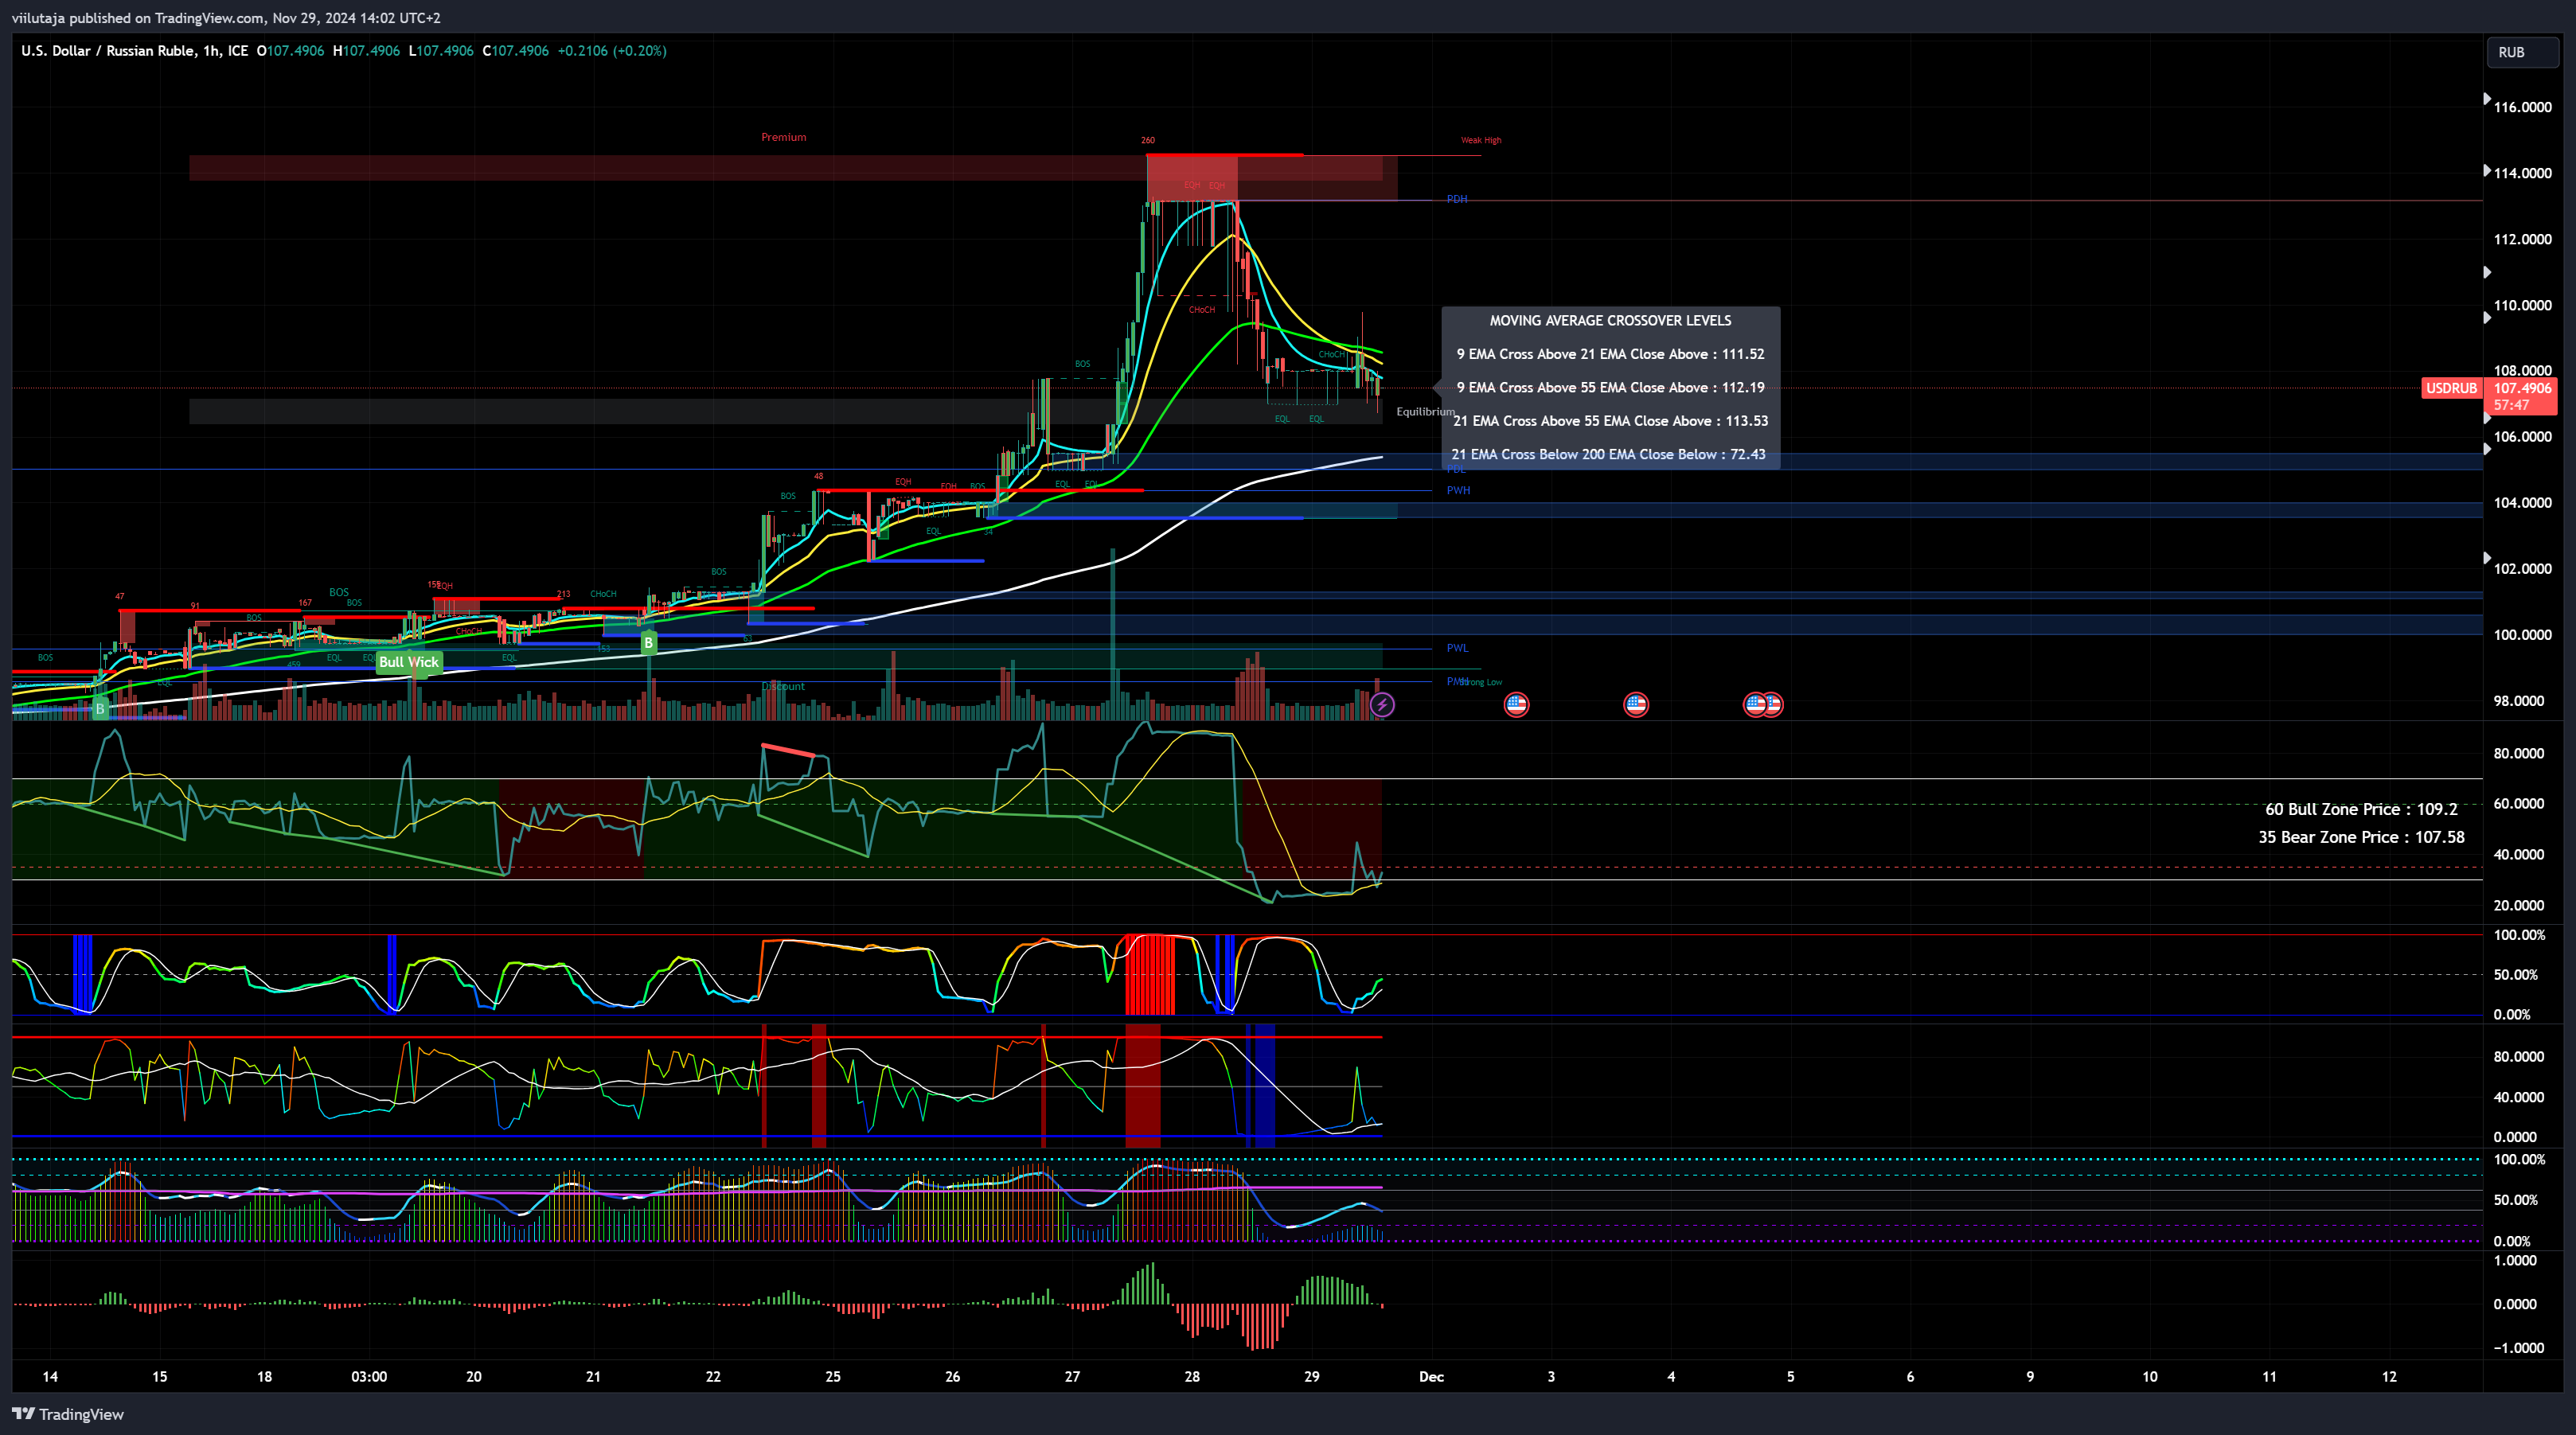
Task: Select the 9 EMA Cross Above 55 EMA row
Action: tap(1610, 387)
